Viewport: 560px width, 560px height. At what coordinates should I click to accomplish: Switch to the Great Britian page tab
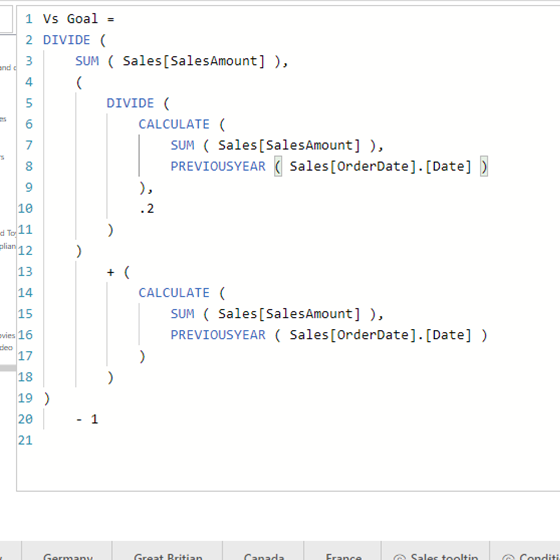168,556
